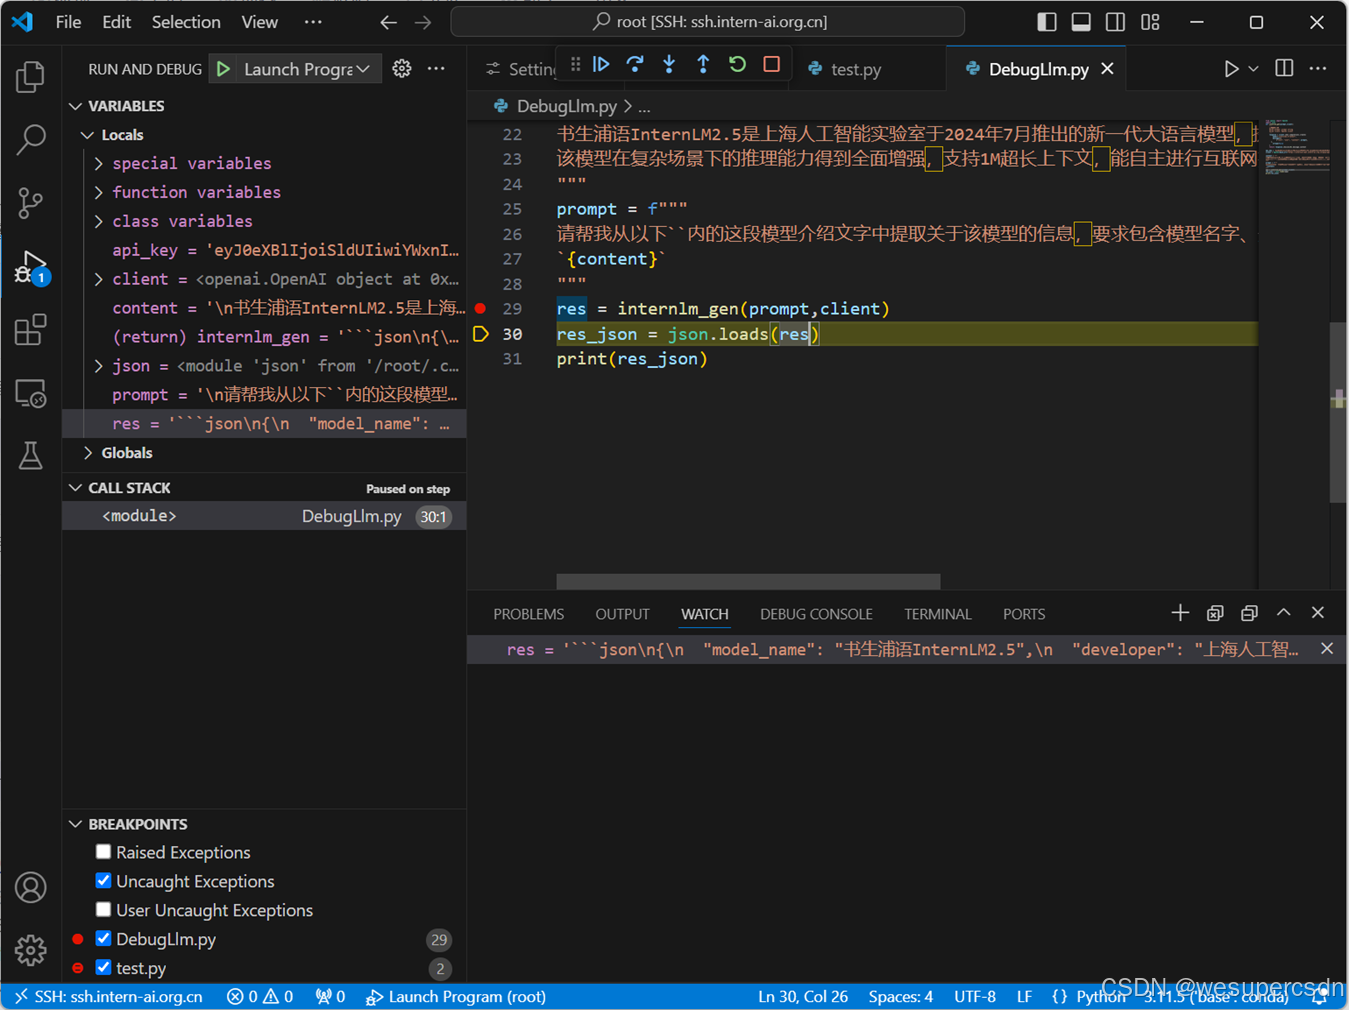1349x1010 pixels.
Task: Step Out in the debug toolbar
Action: pyautogui.click(x=703, y=64)
